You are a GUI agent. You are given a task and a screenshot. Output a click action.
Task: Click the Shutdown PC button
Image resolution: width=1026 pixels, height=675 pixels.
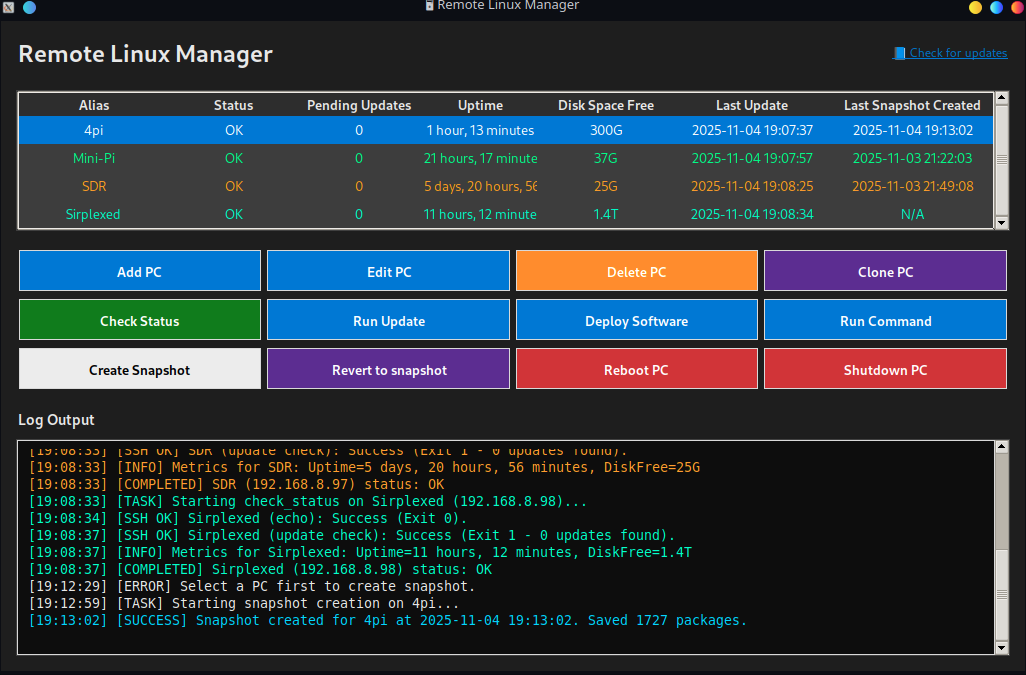click(x=885, y=370)
